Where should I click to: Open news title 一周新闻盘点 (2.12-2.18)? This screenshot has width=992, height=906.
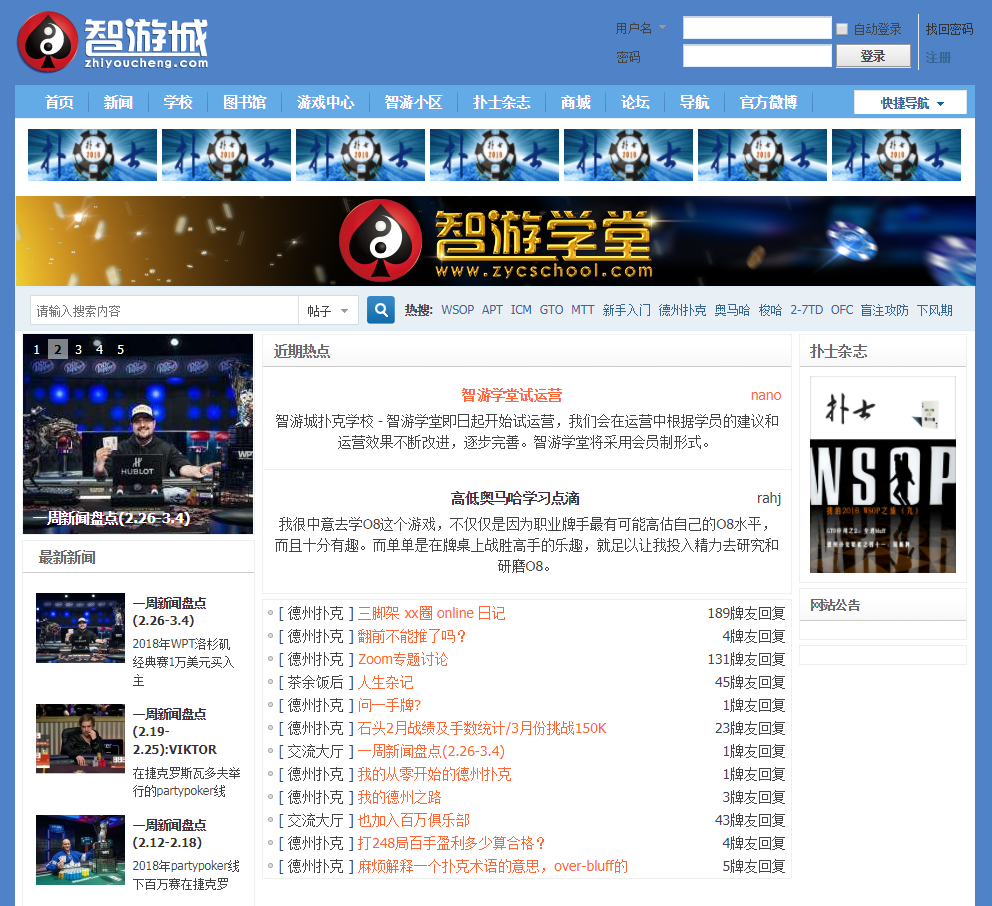click(169, 834)
